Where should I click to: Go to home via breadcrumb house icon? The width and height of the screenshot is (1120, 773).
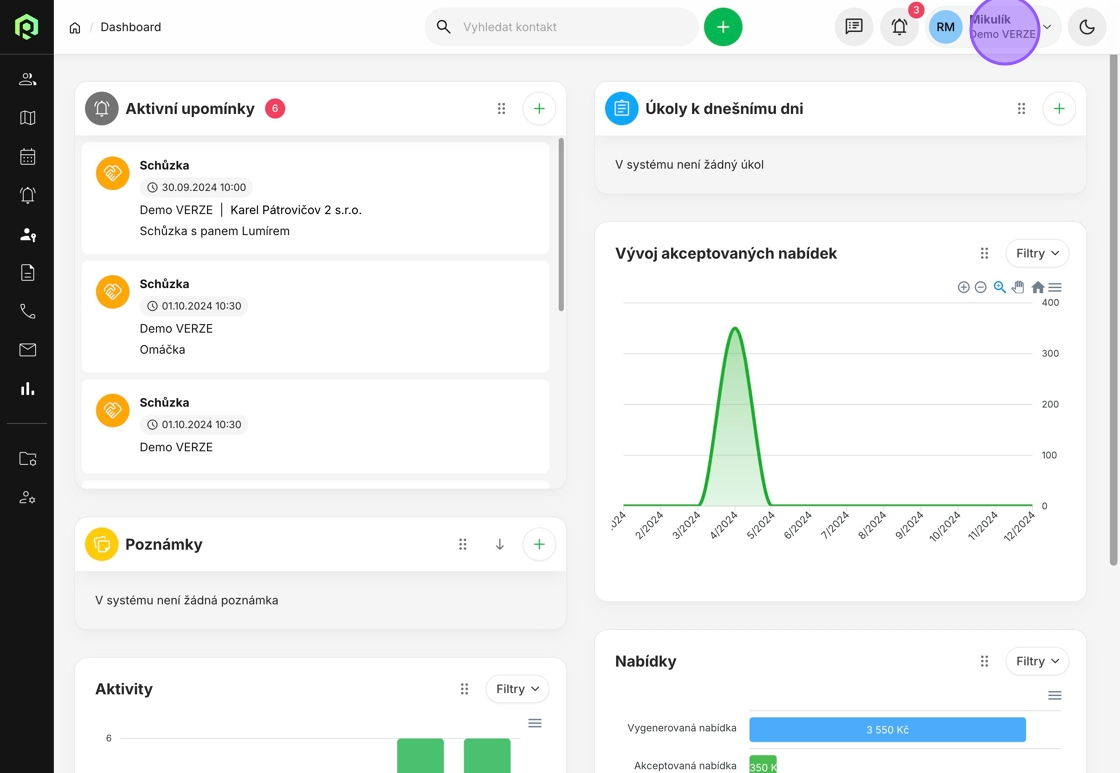click(x=74, y=27)
